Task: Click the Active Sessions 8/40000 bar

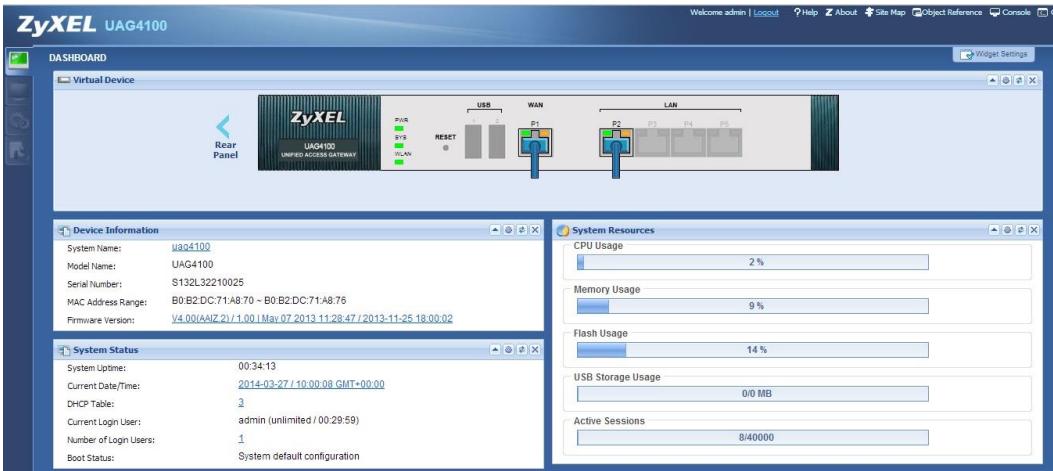Action: pos(753,437)
